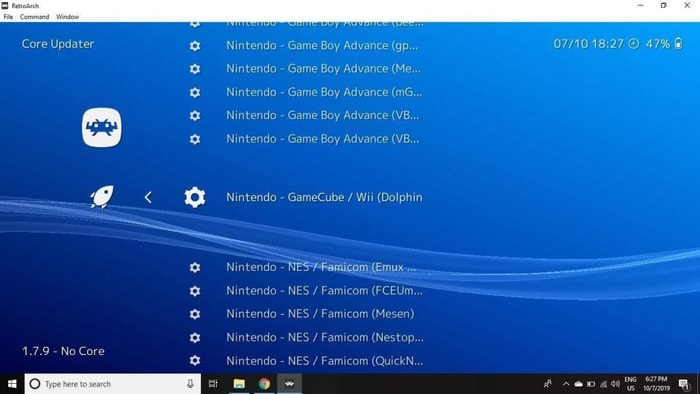Select Nintendo - NES / Famicom (FCEUm... entry
This screenshot has height=394, width=700.
[x=324, y=291]
